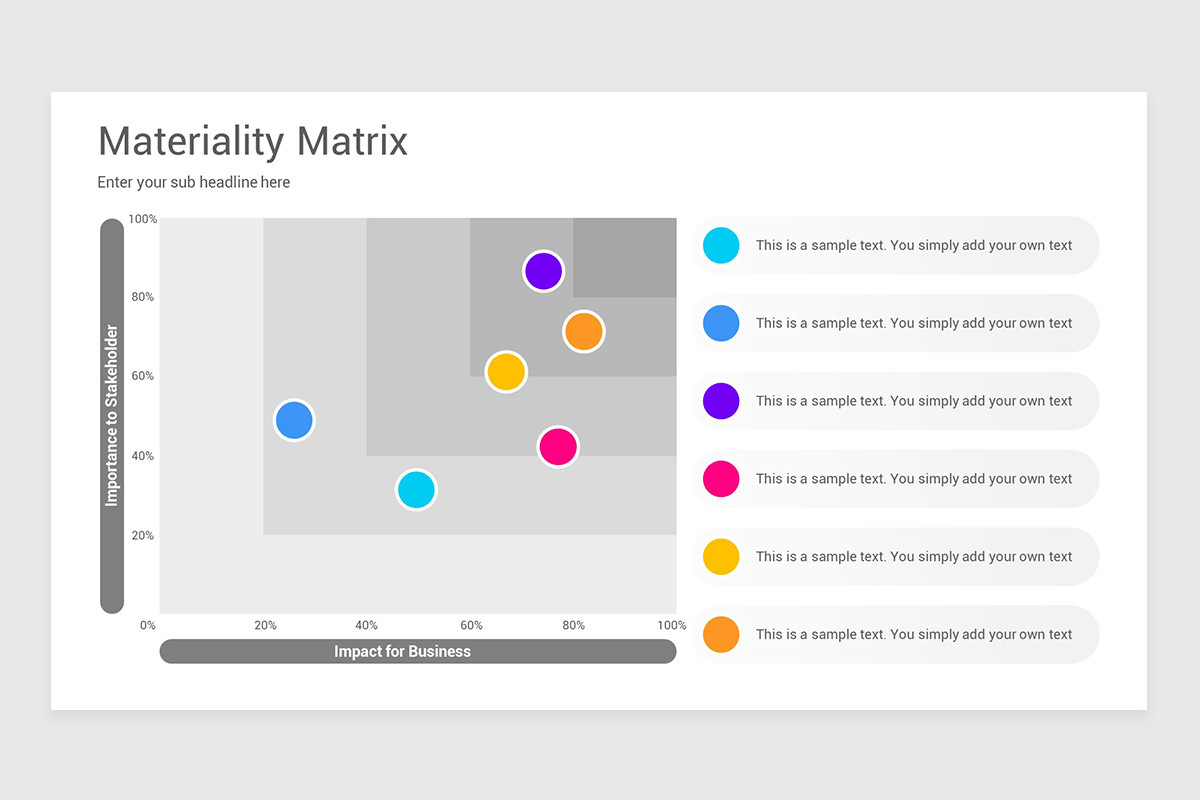Image resolution: width=1200 pixels, height=800 pixels.
Task: Click the purple dot on the matrix chart
Action: 543,271
